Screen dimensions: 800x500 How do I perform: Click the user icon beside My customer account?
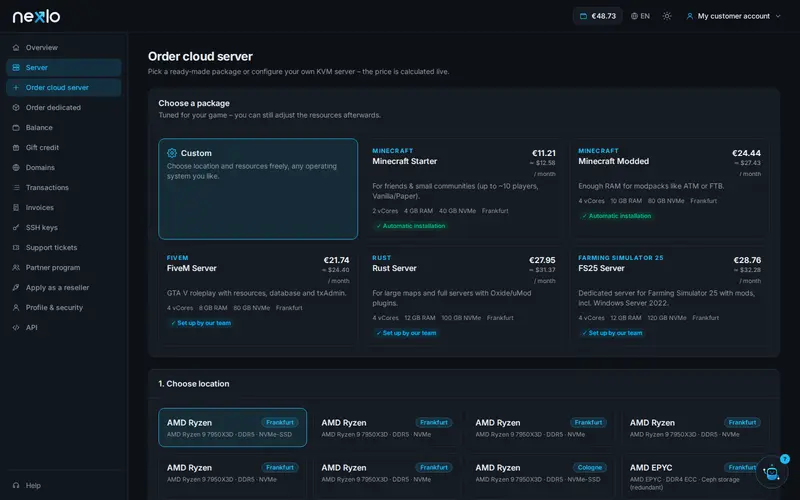pyautogui.click(x=690, y=16)
